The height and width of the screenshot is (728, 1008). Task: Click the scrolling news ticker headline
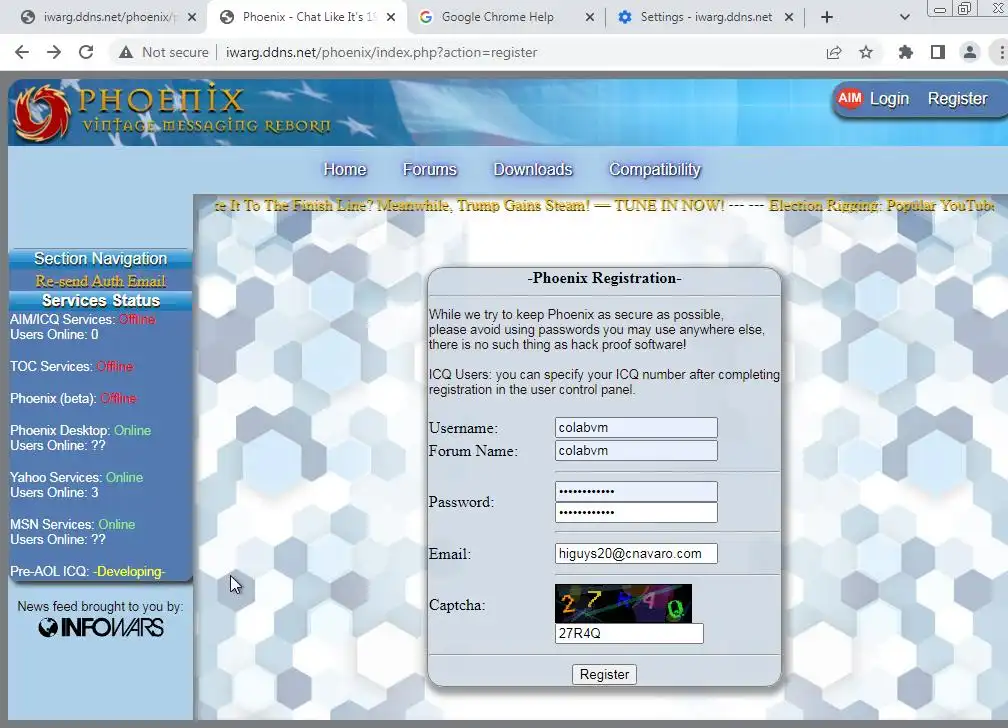(604, 206)
